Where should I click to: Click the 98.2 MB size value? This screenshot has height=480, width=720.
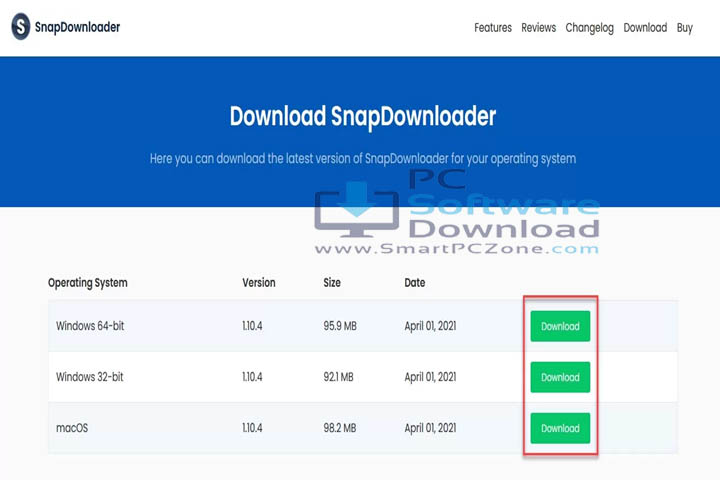pyautogui.click(x=339, y=428)
